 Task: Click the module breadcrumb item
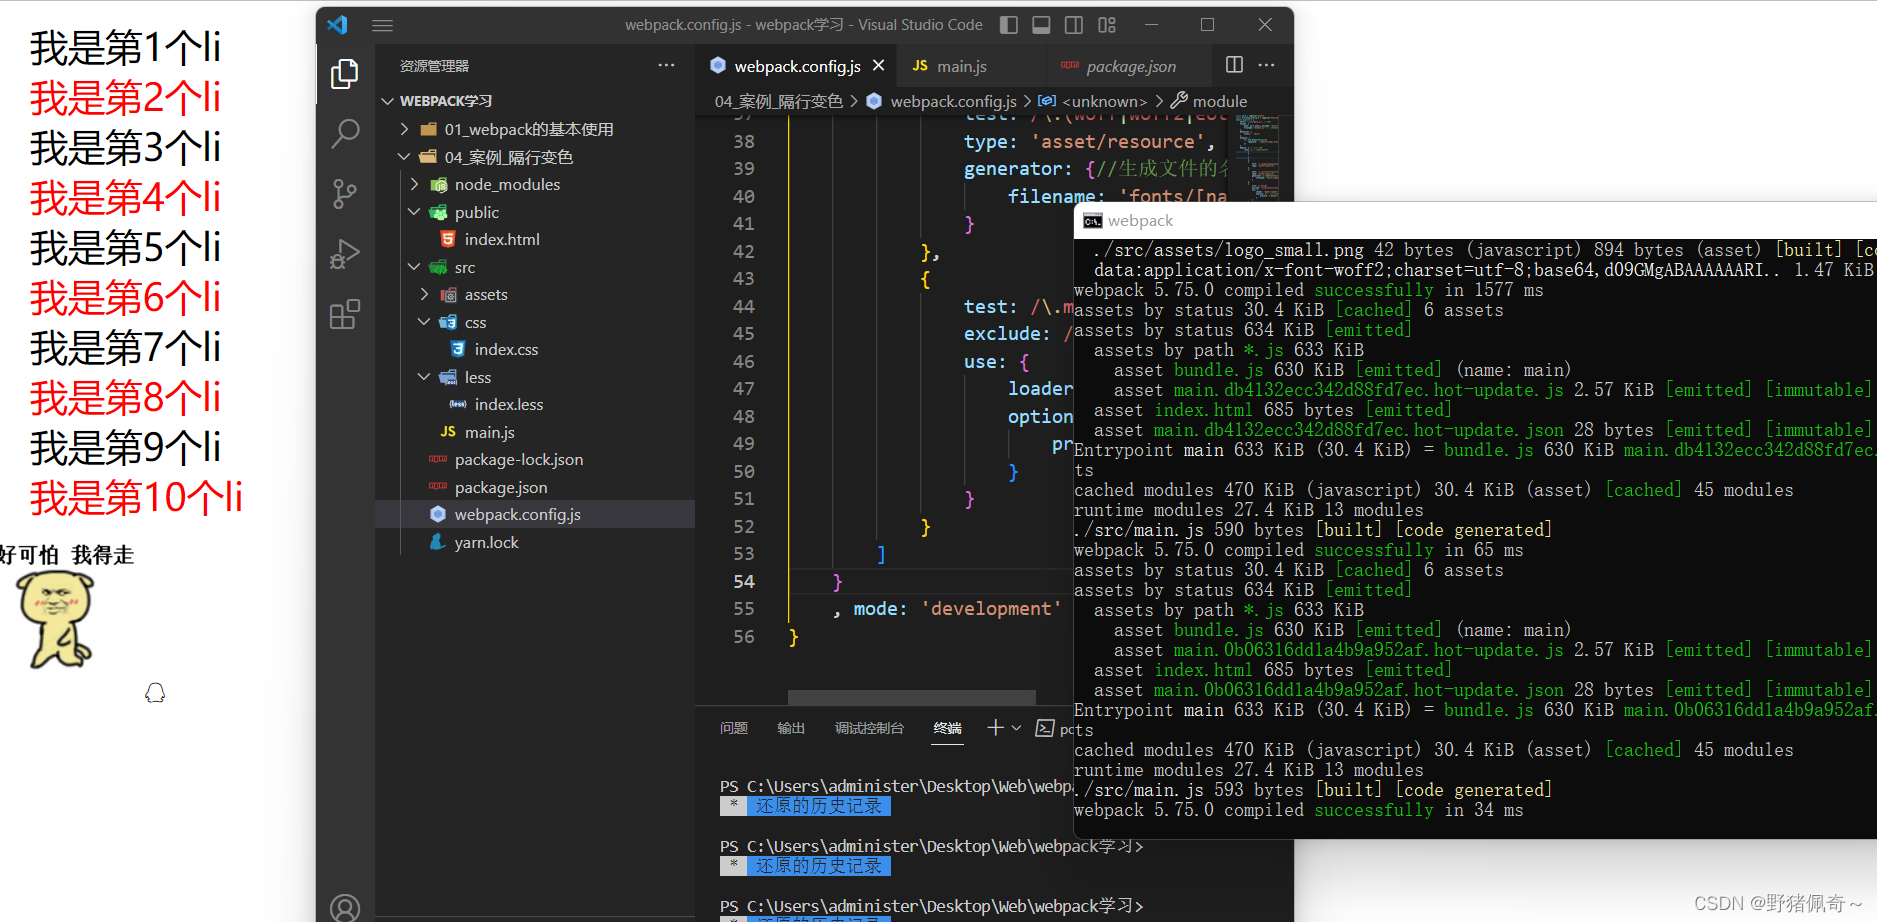[x=1220, y=101]
